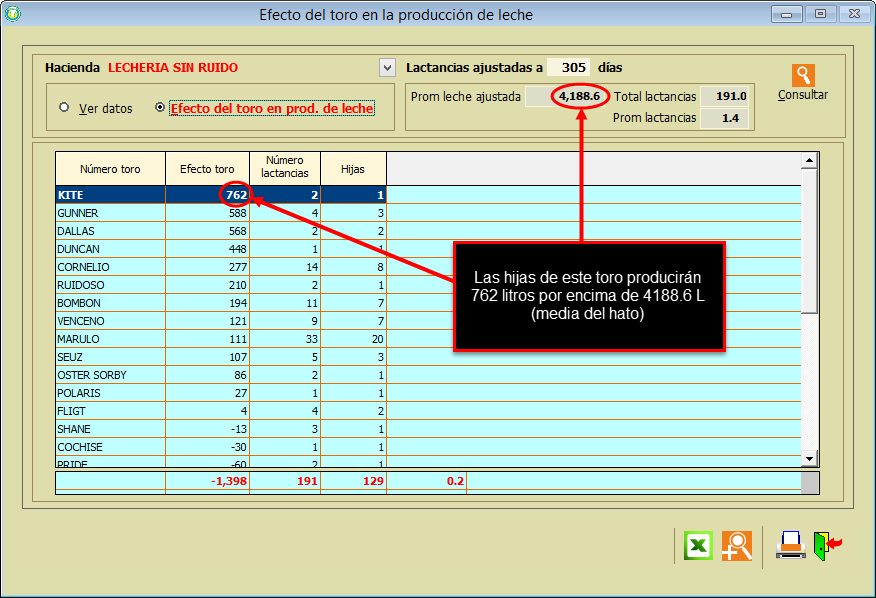Maximize the window

[820, 13]
